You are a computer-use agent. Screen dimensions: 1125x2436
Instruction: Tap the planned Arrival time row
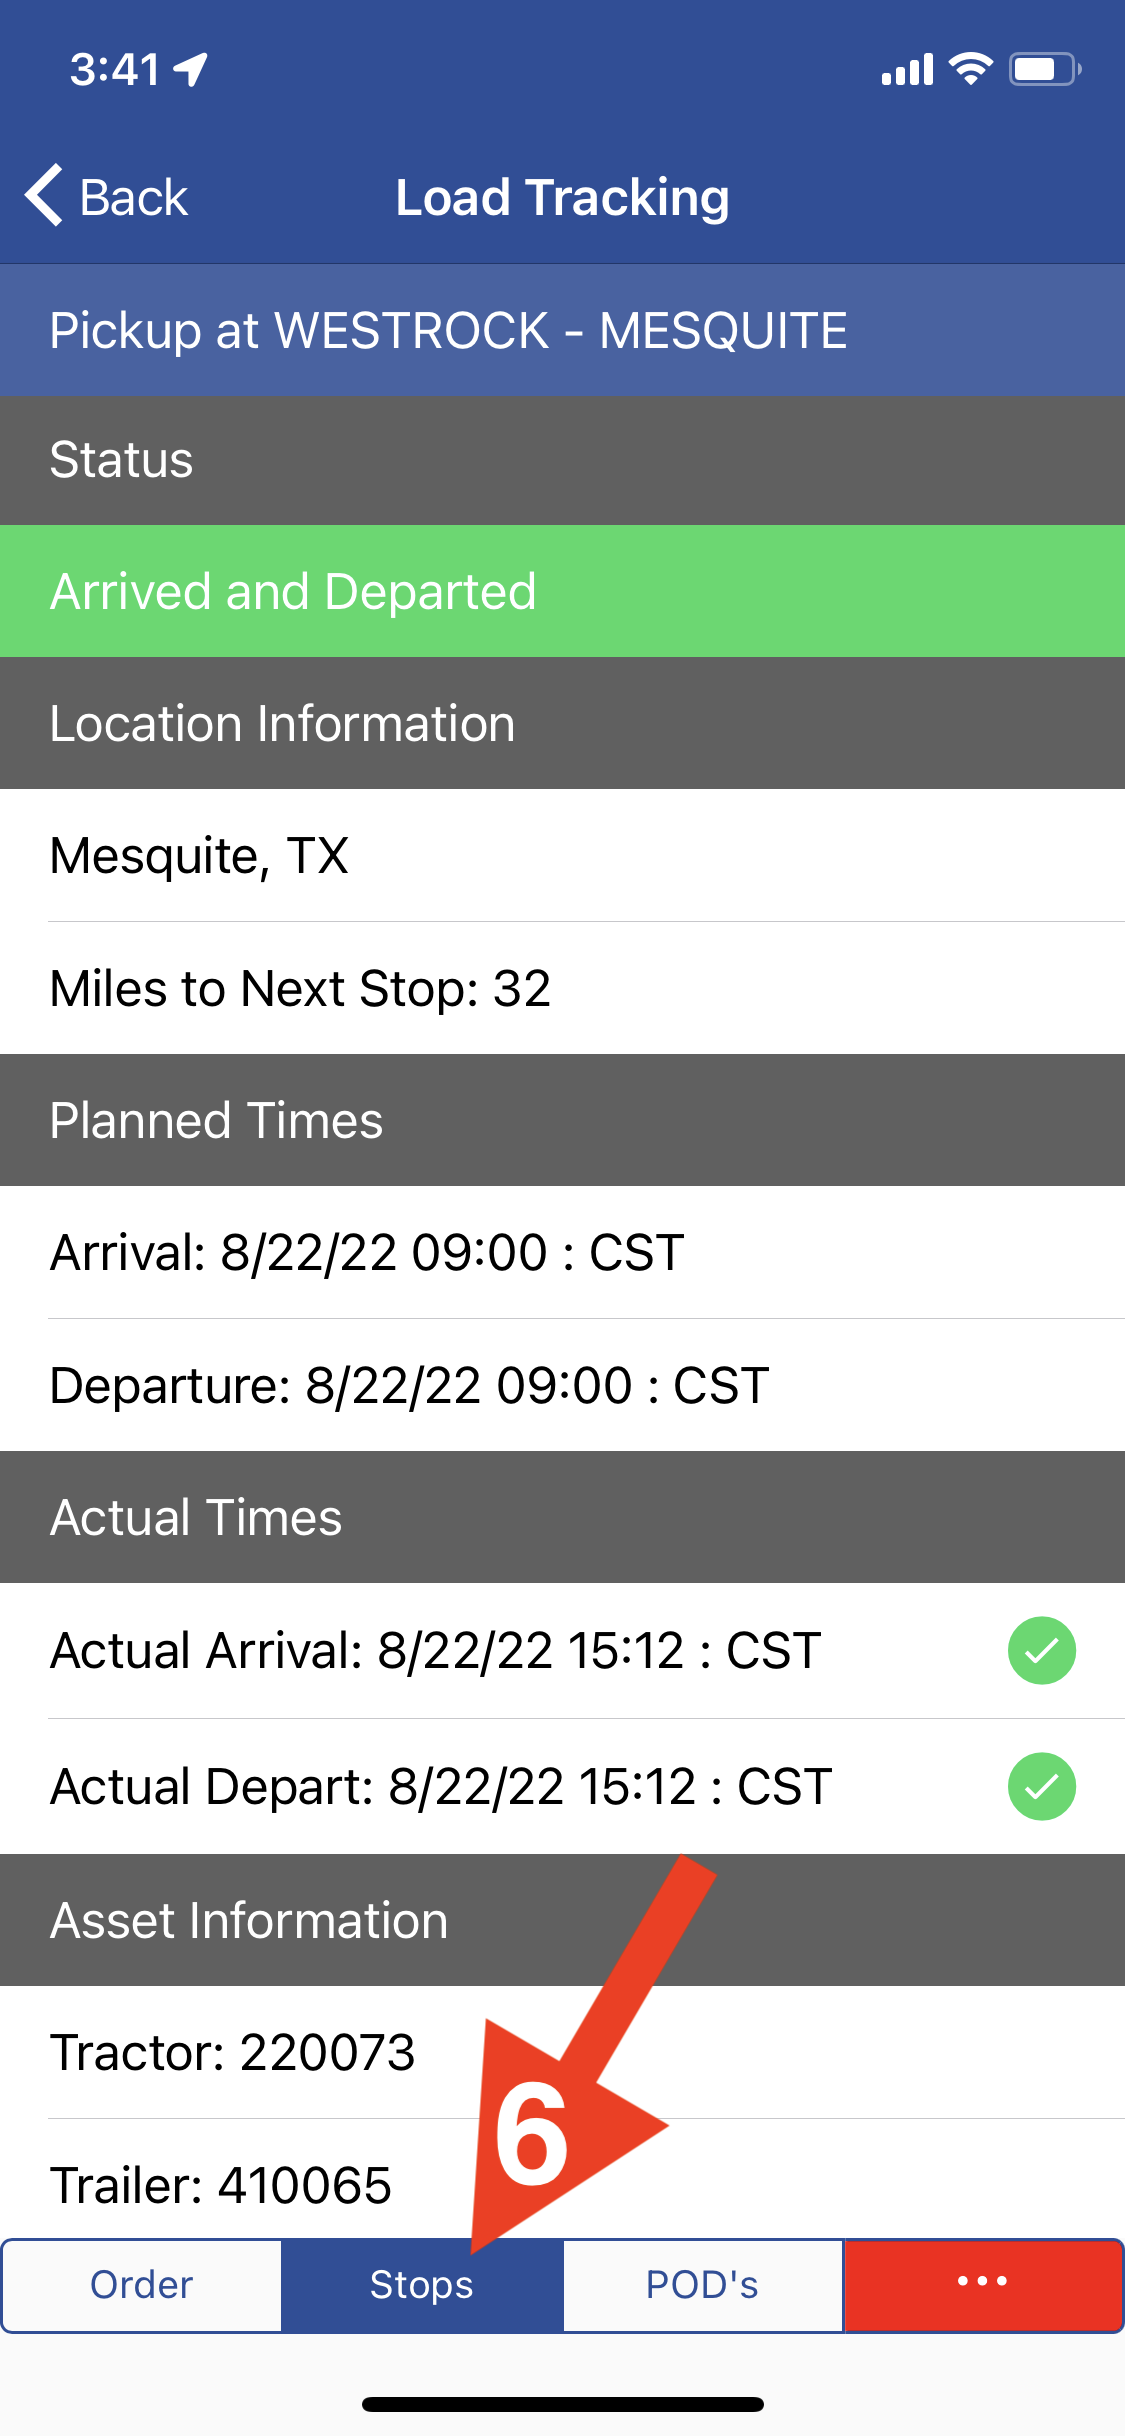coord(562,1252)
